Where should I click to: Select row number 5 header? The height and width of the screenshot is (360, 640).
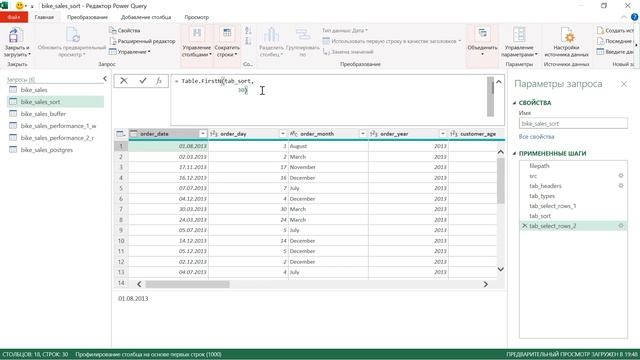click(121, 188)
